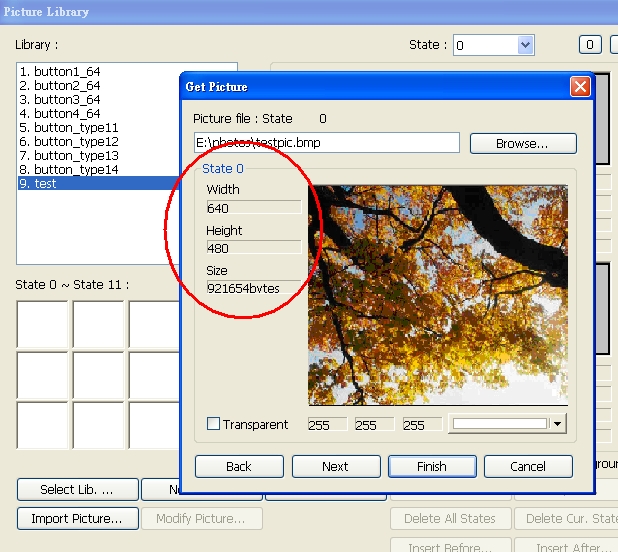Enable the Transparent checkbox
The height and width of the screenshot is (552, 618).
213,424
